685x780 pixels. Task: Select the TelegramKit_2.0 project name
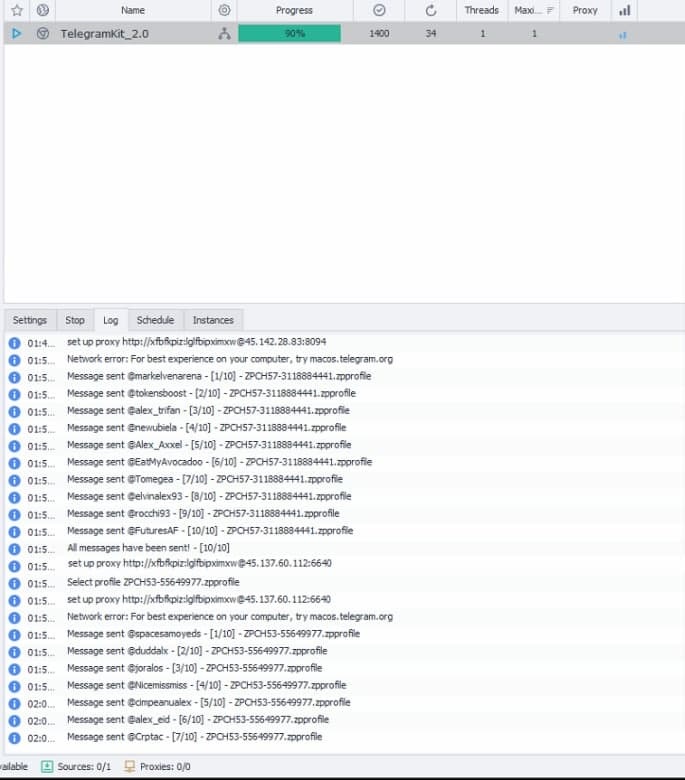pos(104,34)
